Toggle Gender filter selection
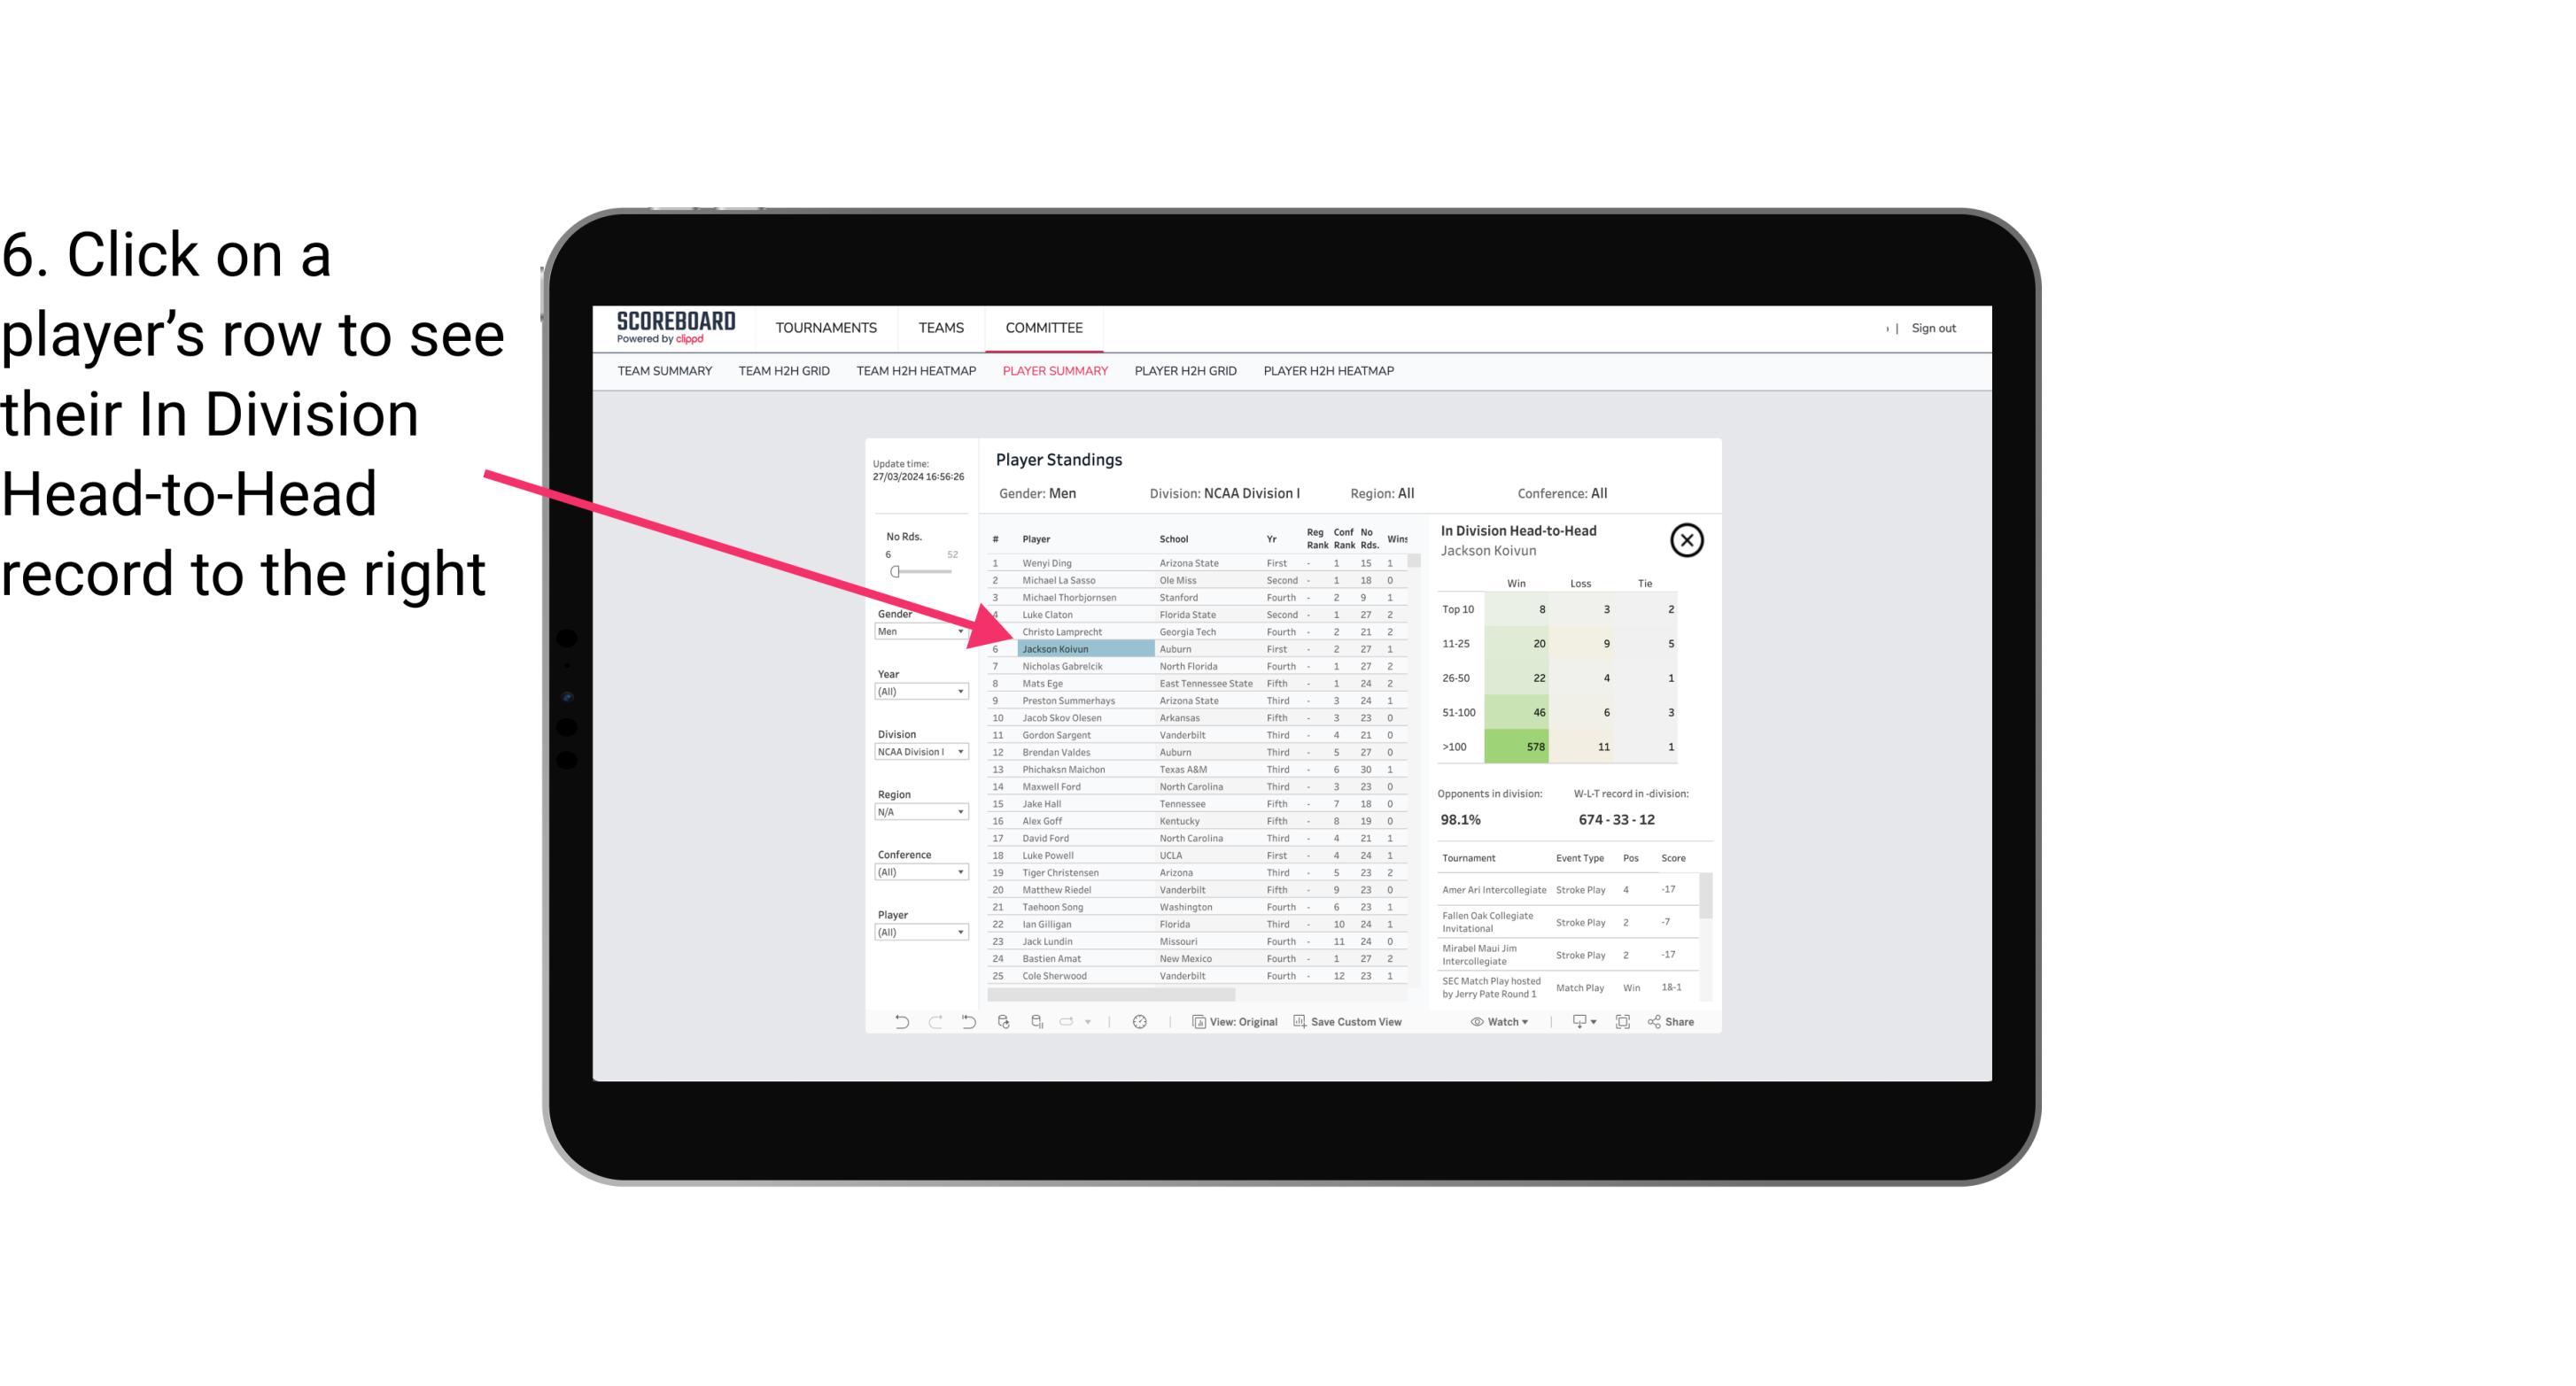 tap(915, 631)
